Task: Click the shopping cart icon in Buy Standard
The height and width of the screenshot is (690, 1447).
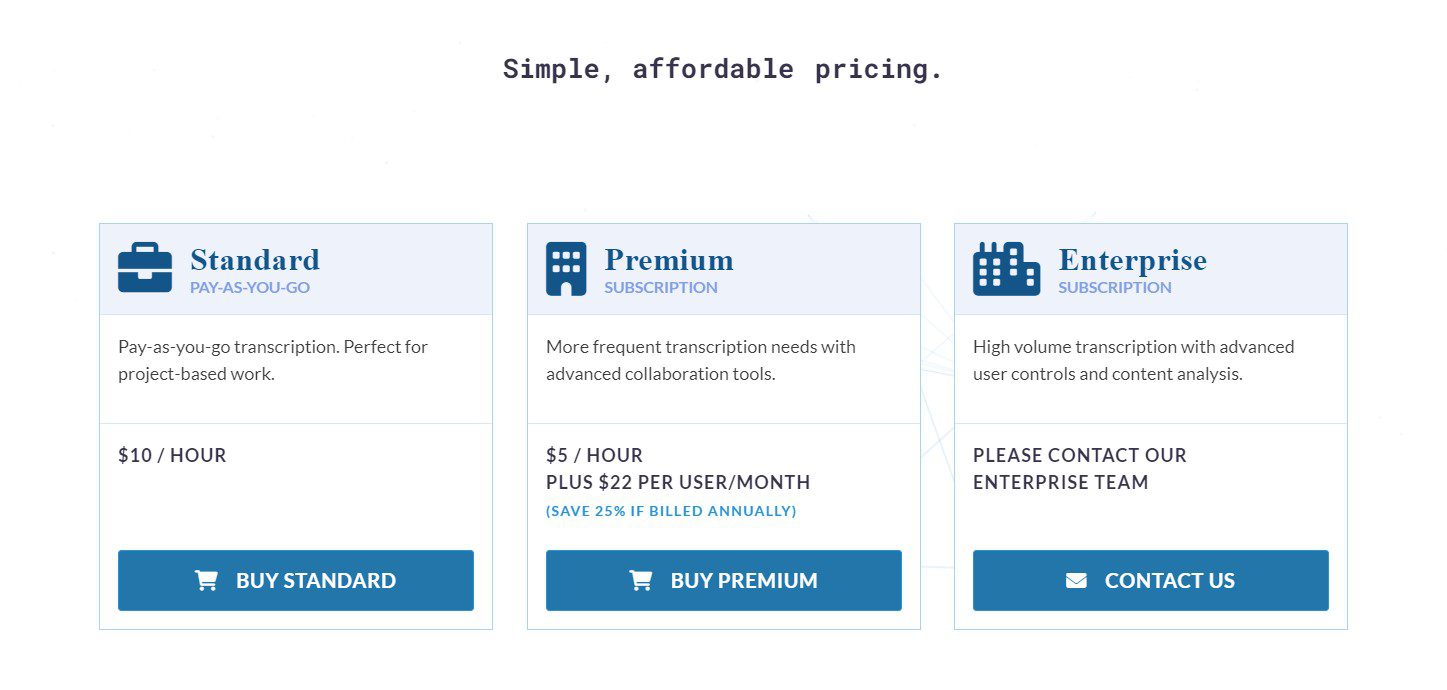Action: pos(206,580)
